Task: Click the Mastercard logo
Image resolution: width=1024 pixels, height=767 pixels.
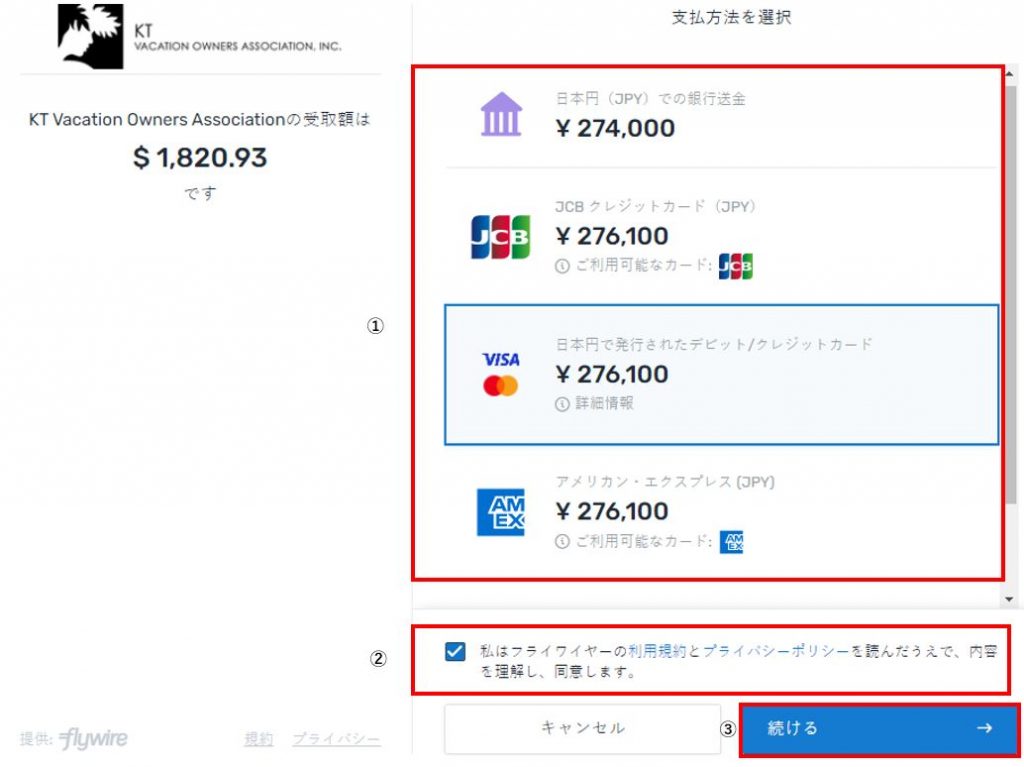Action: click(x=501, y=386)
